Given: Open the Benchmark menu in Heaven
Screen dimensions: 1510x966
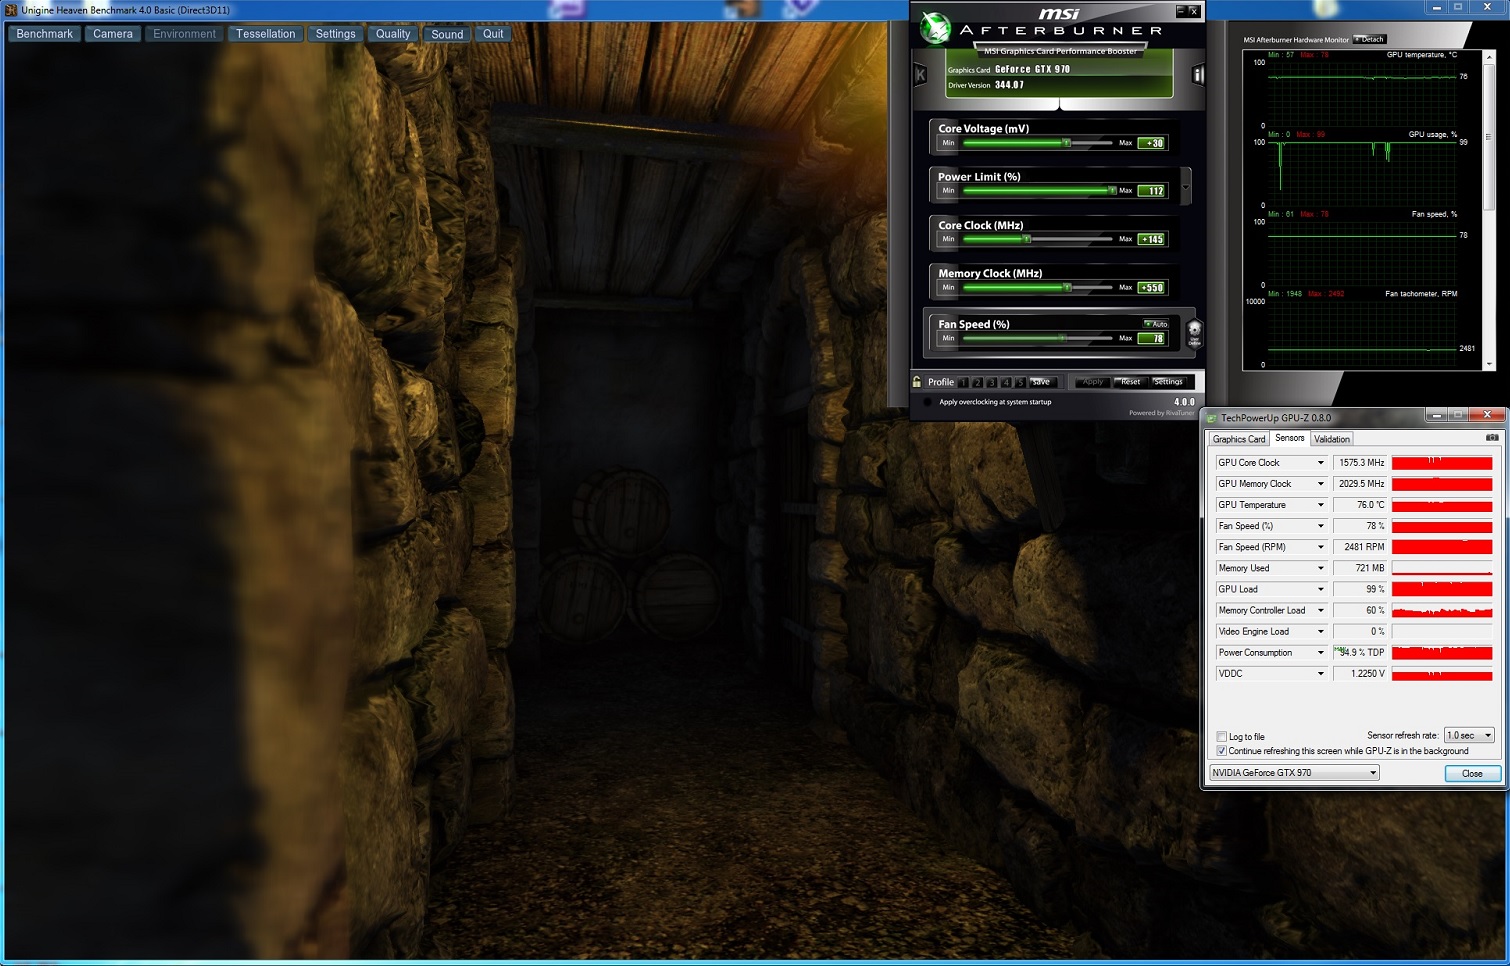Looking at the screenshot, I should (45, 34).
